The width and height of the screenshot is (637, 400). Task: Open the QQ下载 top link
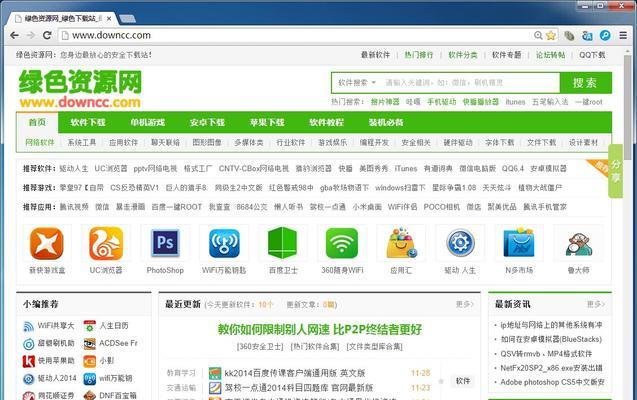click(x=592, y=55)
